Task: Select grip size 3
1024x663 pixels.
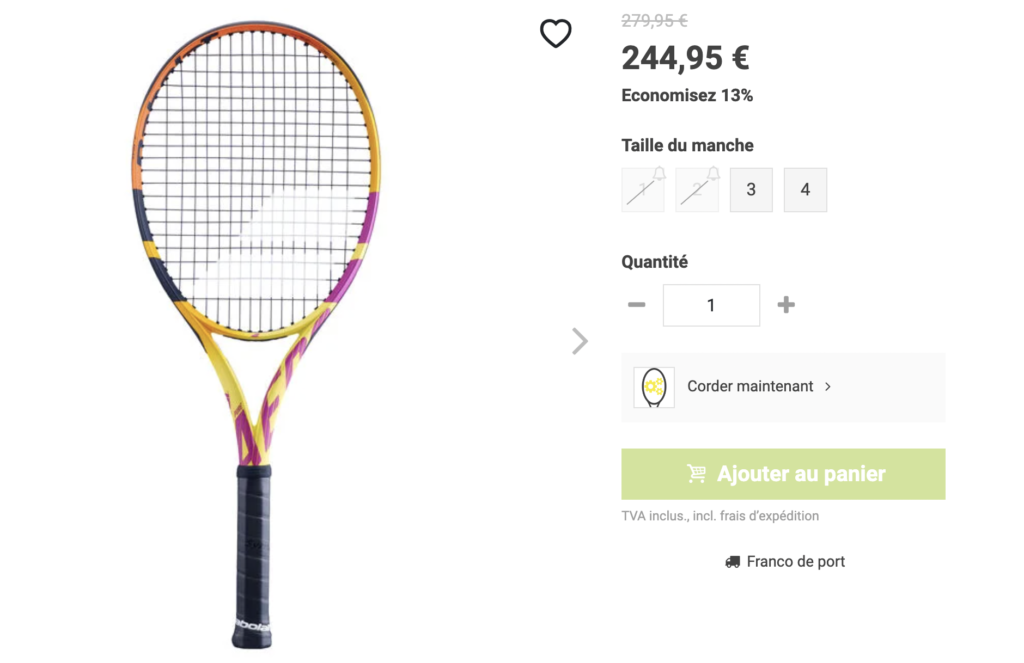Action: pos(751,190)
